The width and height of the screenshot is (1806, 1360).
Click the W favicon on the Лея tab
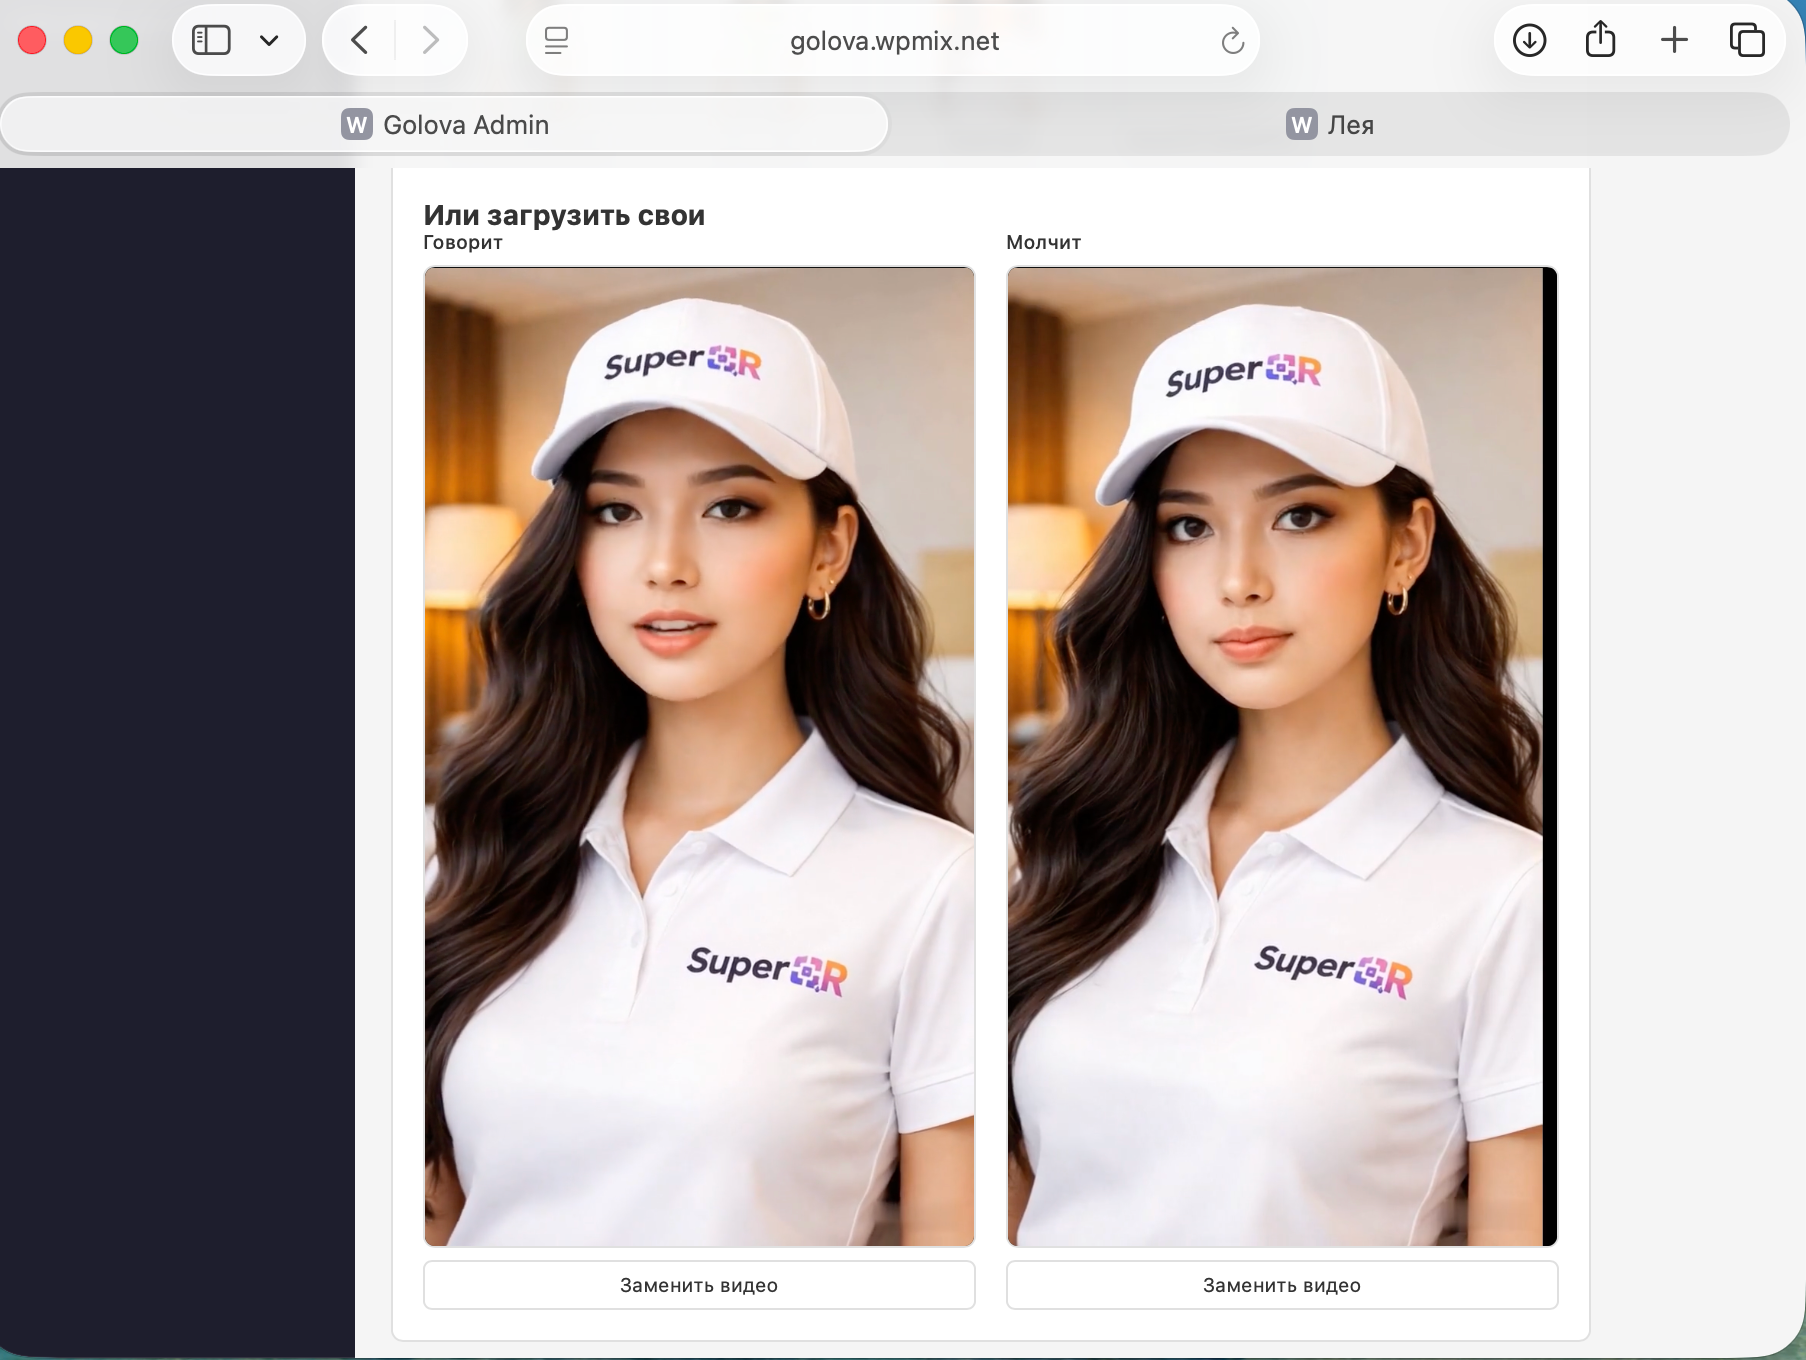pyautogui.click(x=1299, y=124)
